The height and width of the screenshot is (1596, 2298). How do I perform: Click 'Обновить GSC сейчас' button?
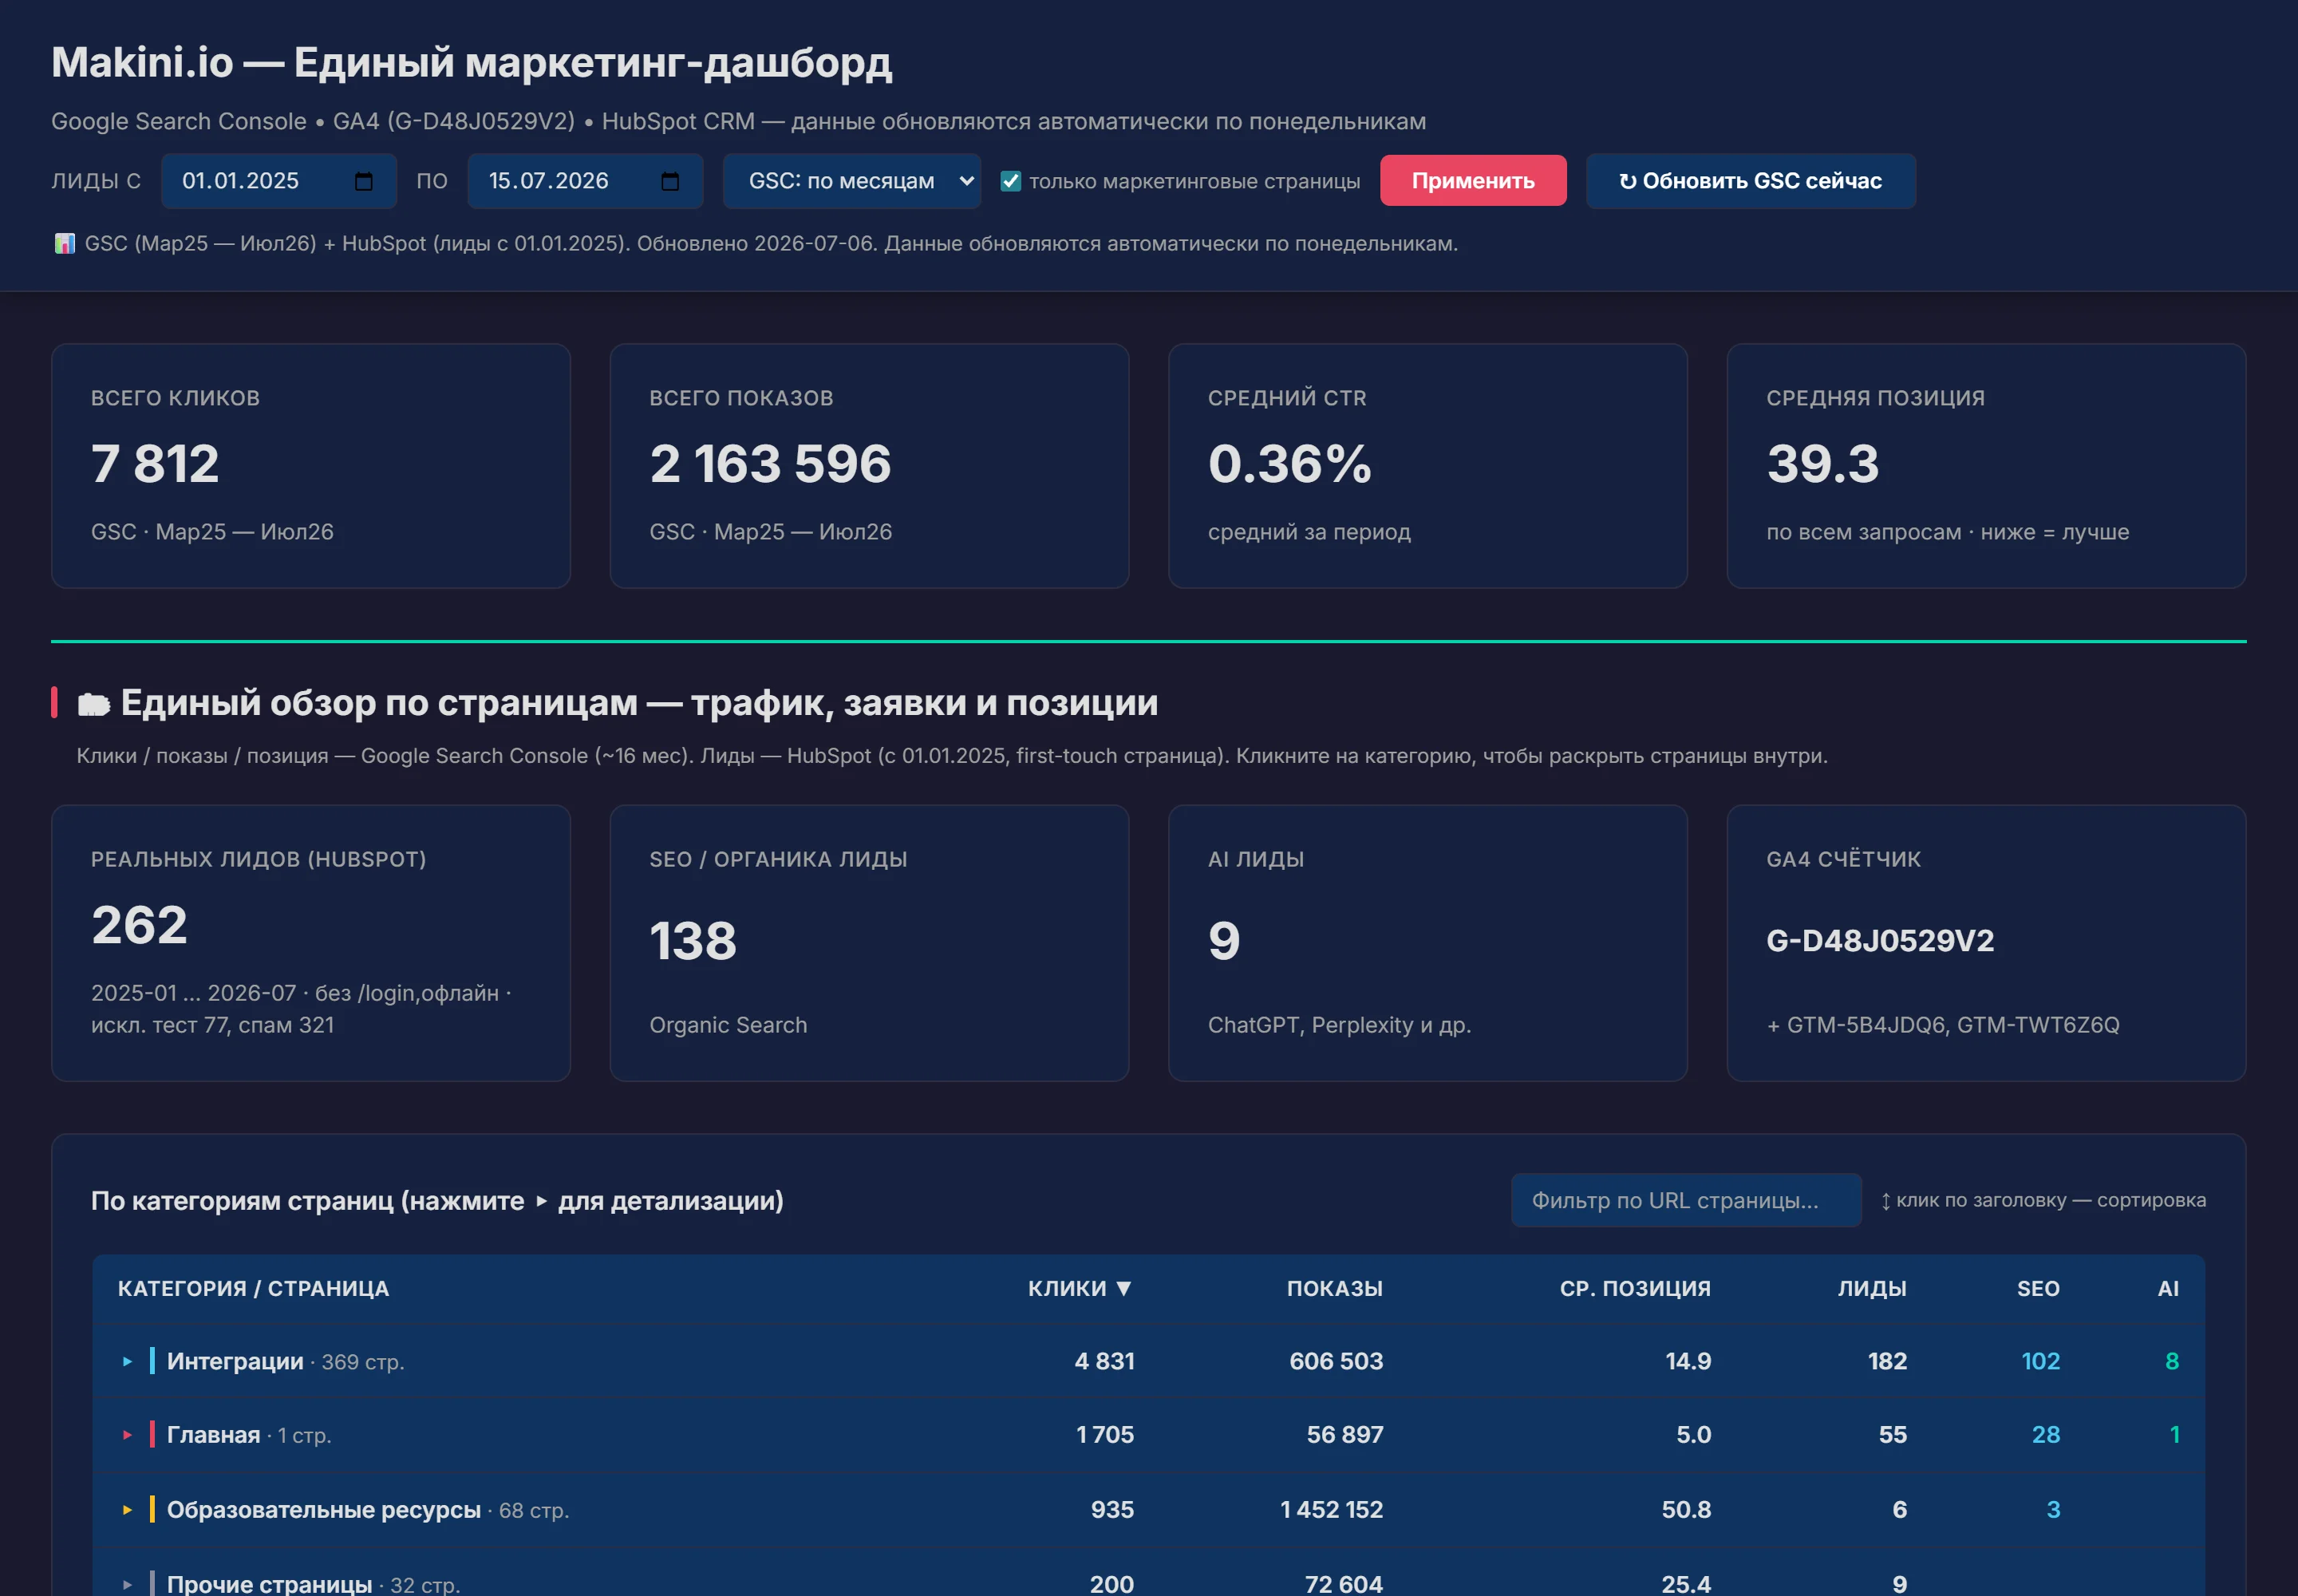[x=1751, y=181]
